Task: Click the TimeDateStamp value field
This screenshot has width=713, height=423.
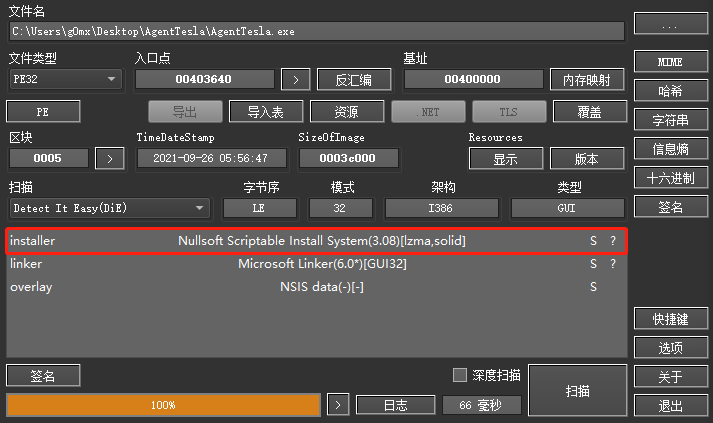Action: [x=211, y=158]
